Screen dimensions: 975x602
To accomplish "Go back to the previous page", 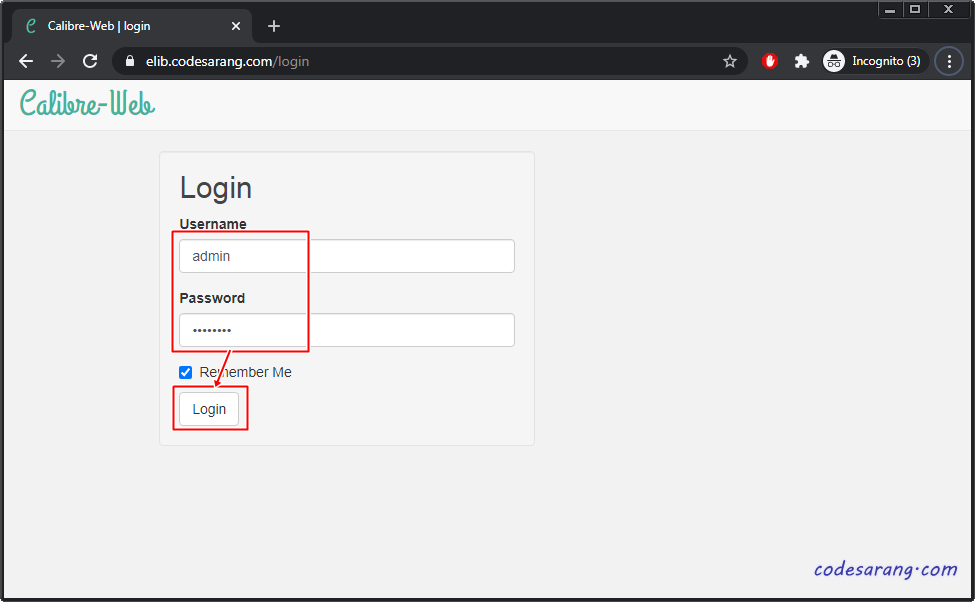I will coord(26,61).
